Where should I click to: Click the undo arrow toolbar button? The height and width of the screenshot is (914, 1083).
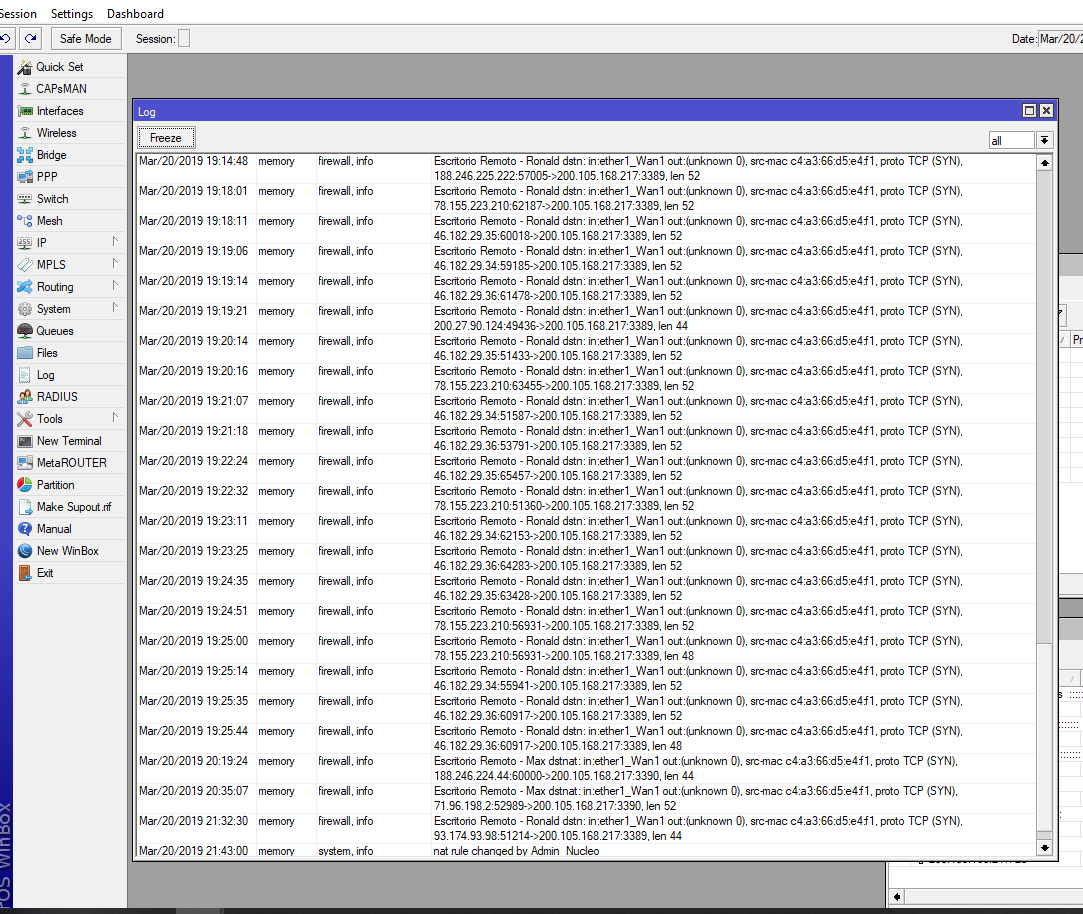[6, 39]
